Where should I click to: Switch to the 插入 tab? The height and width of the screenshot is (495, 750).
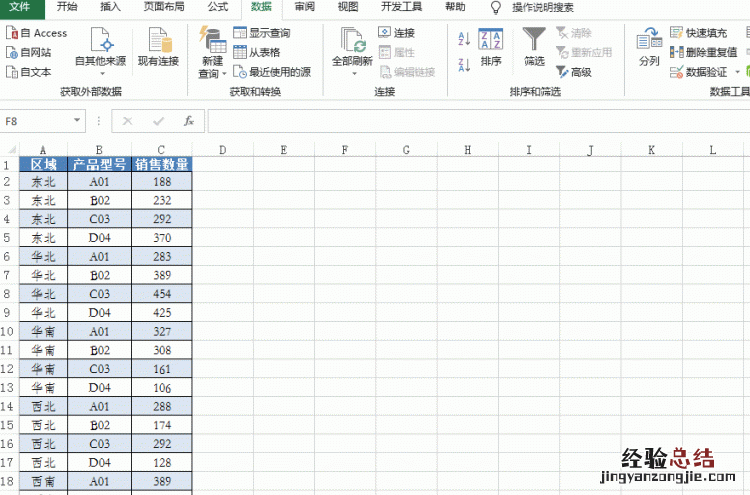110,7
